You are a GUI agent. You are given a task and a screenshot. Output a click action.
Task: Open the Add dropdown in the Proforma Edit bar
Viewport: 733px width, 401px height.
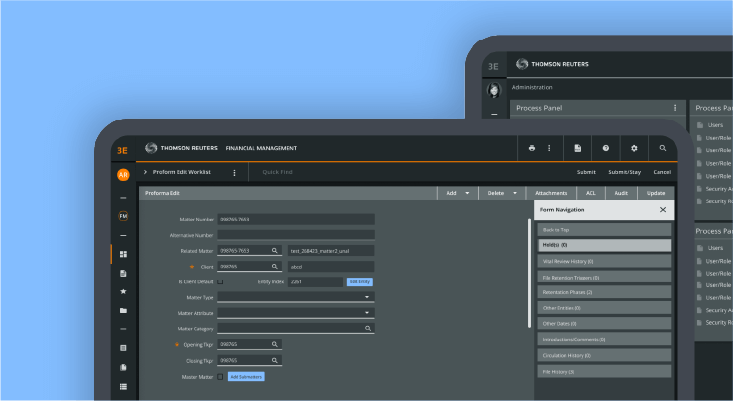458,193
